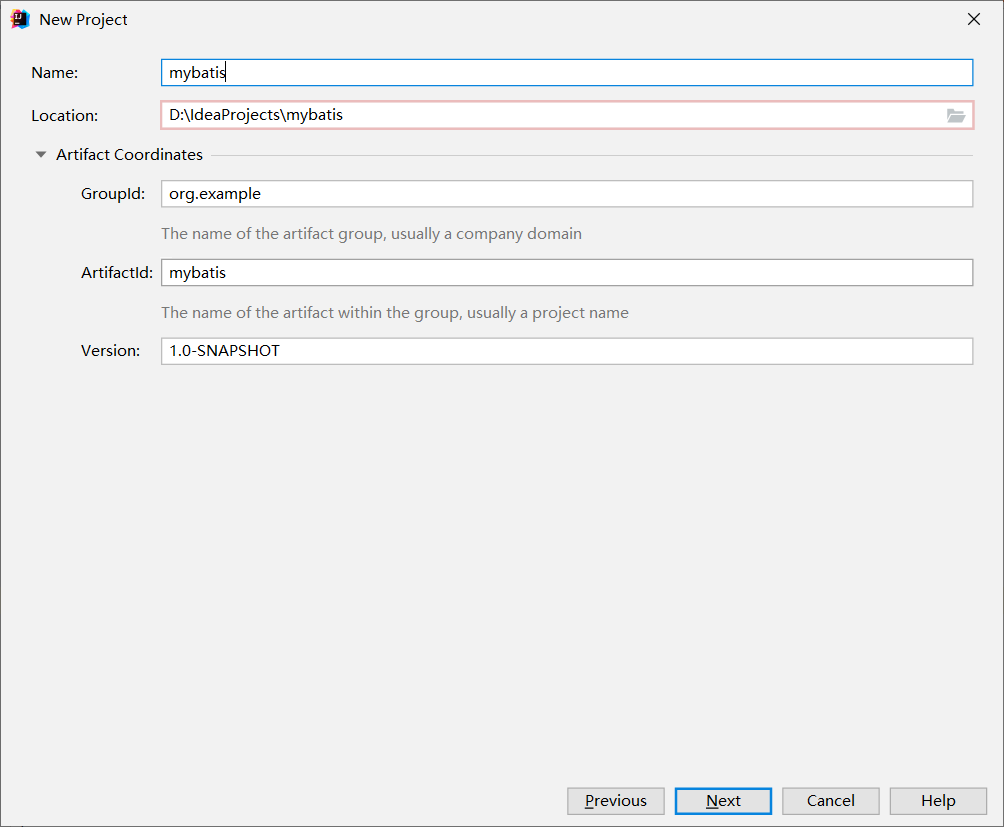
Task: Close the dialog with the X button
Action: click(973, 18)
